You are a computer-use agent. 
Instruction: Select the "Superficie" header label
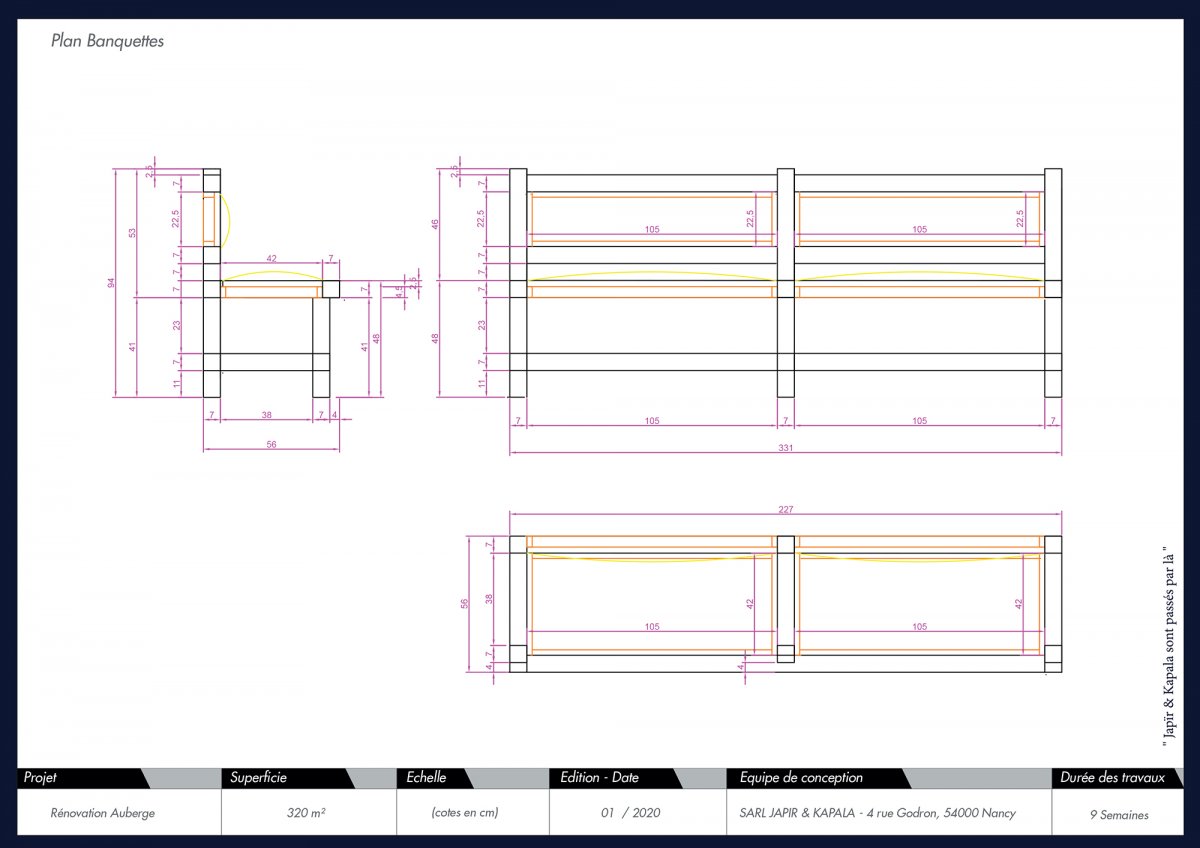[259, 778]
